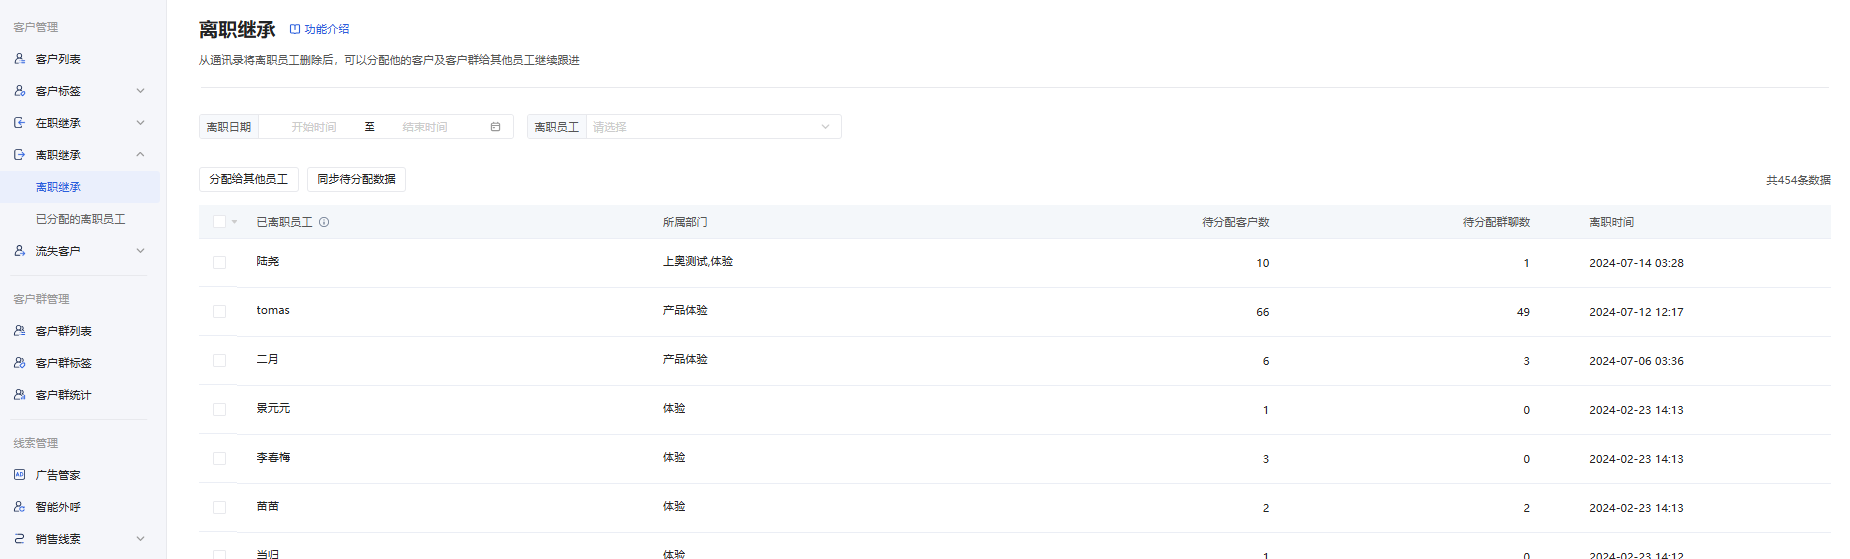Click the 共454条数据 total count text
The width and height of the screenshot is (1850, 559).
[x=1798, y=180]
